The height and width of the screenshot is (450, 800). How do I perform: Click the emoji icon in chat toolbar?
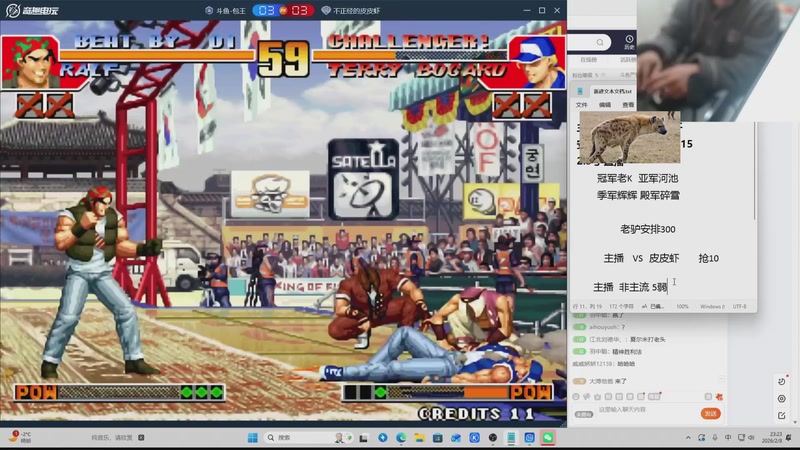click(576, 396)
